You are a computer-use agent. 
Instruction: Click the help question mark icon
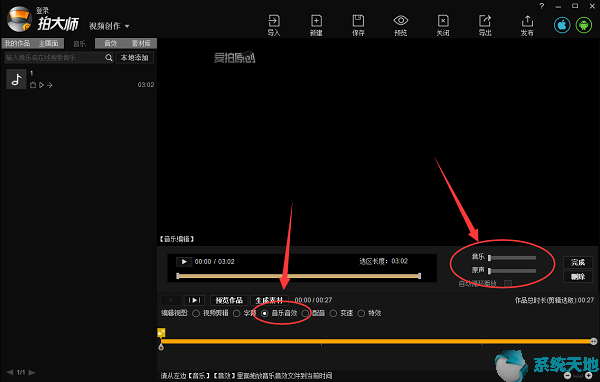pyautogui.click(x=541, y=6)
